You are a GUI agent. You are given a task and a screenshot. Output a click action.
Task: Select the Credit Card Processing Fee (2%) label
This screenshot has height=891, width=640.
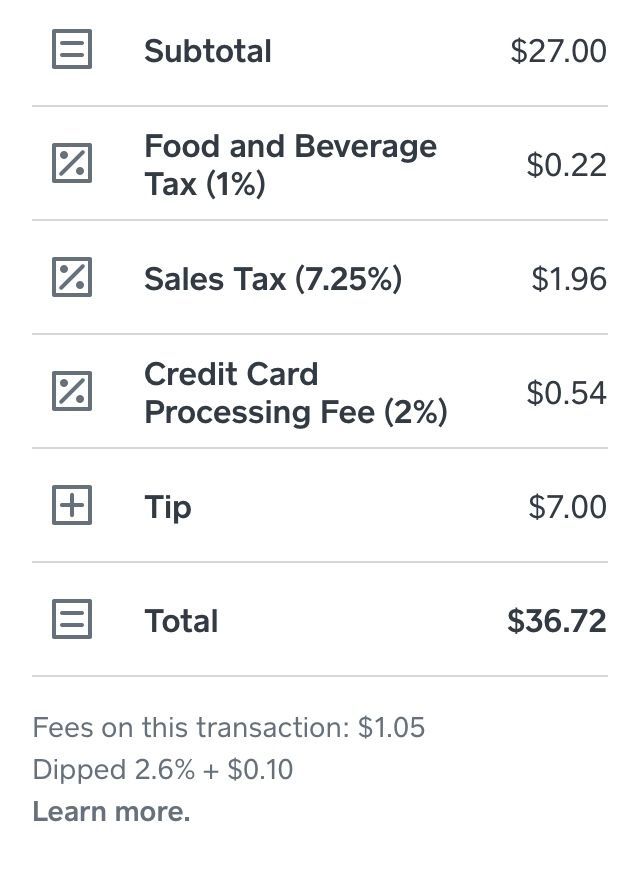[295, 393]
